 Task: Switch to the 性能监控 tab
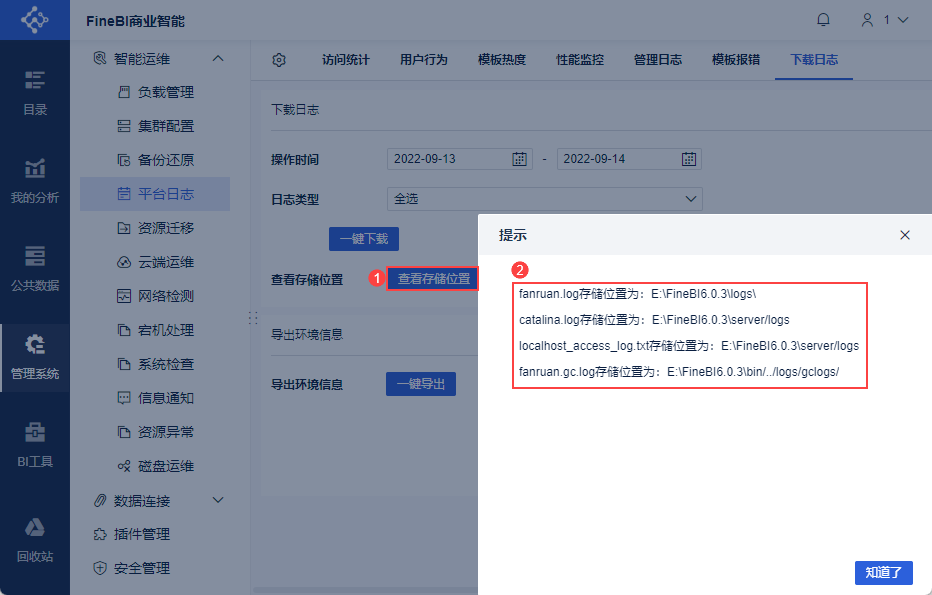[x=580, y=60]
